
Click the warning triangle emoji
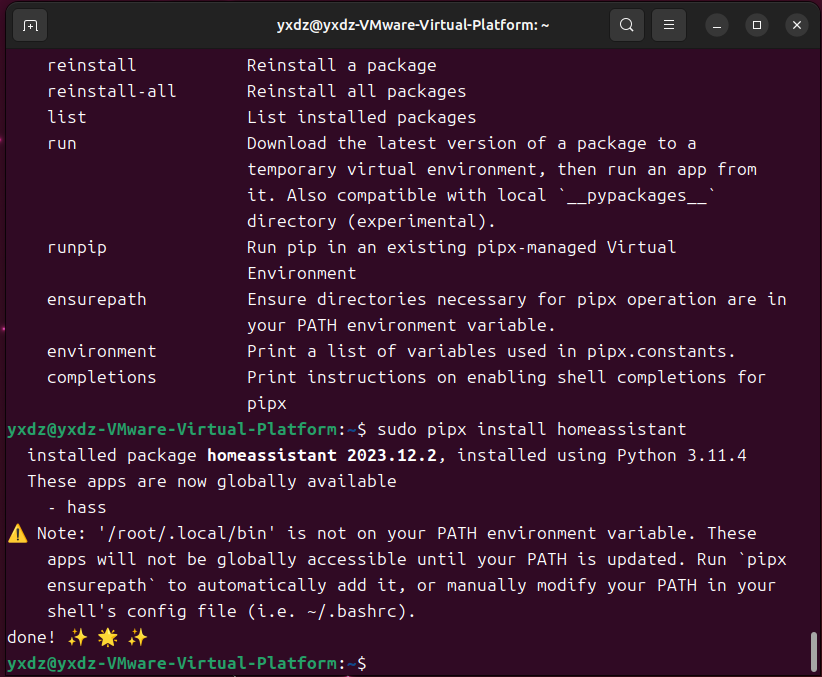click(18, 533)
